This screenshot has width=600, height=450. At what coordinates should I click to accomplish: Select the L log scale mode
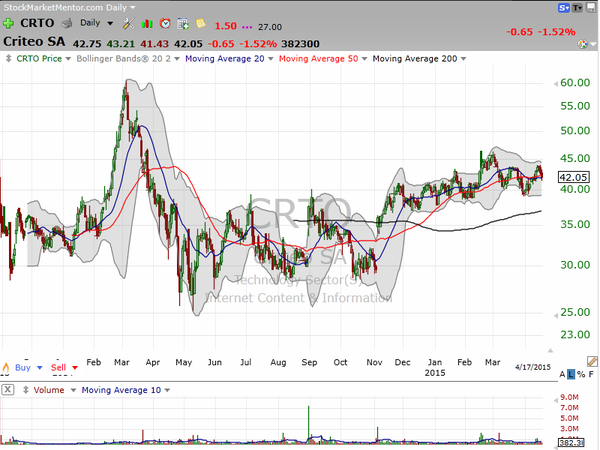point(571,374)
